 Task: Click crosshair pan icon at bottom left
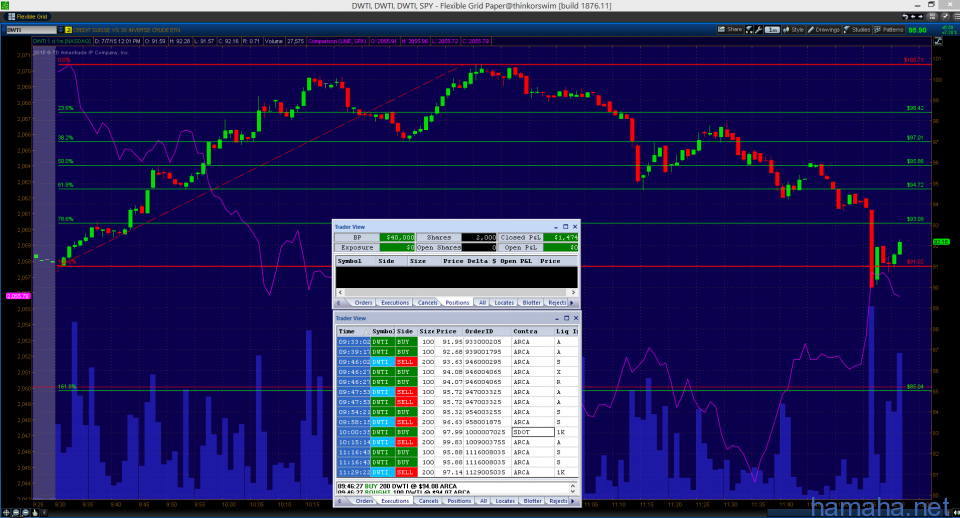(x=6, y=512)
